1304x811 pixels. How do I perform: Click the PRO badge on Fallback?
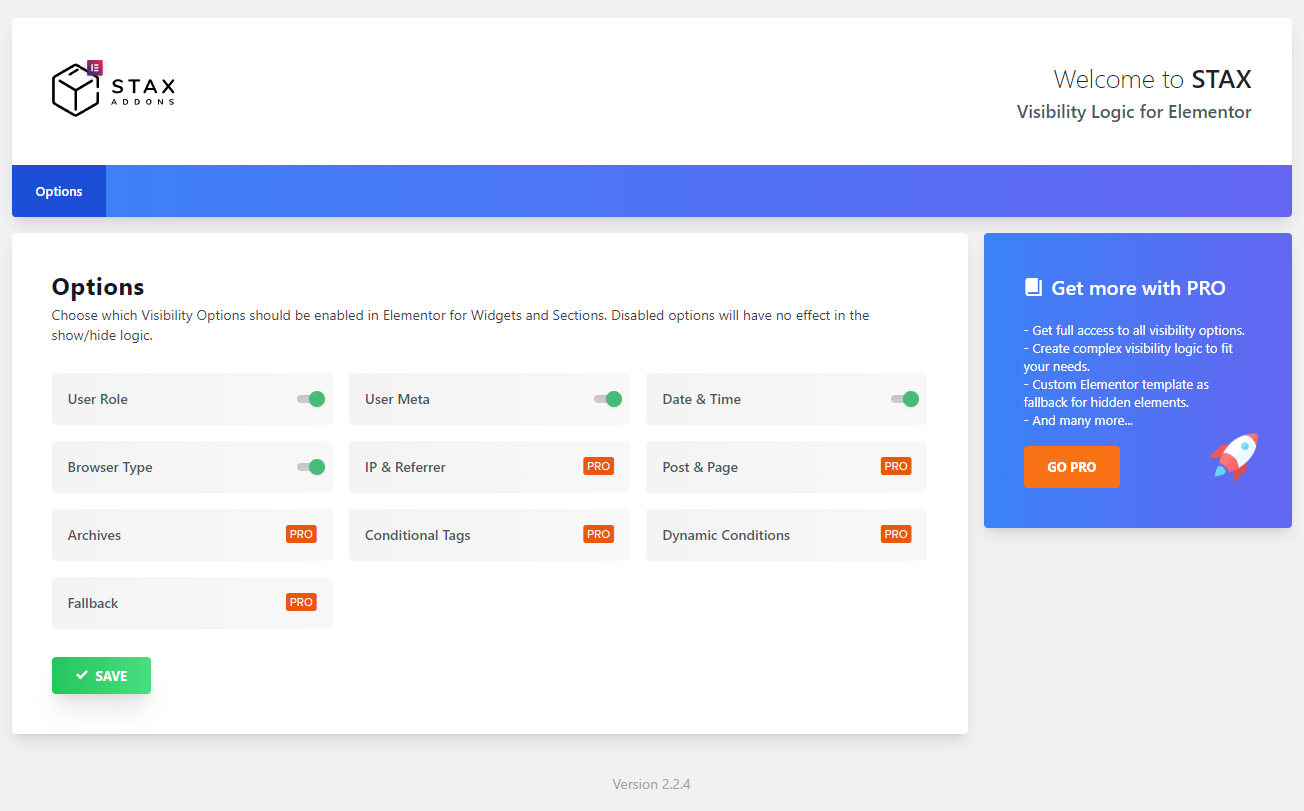pos(301,601)
